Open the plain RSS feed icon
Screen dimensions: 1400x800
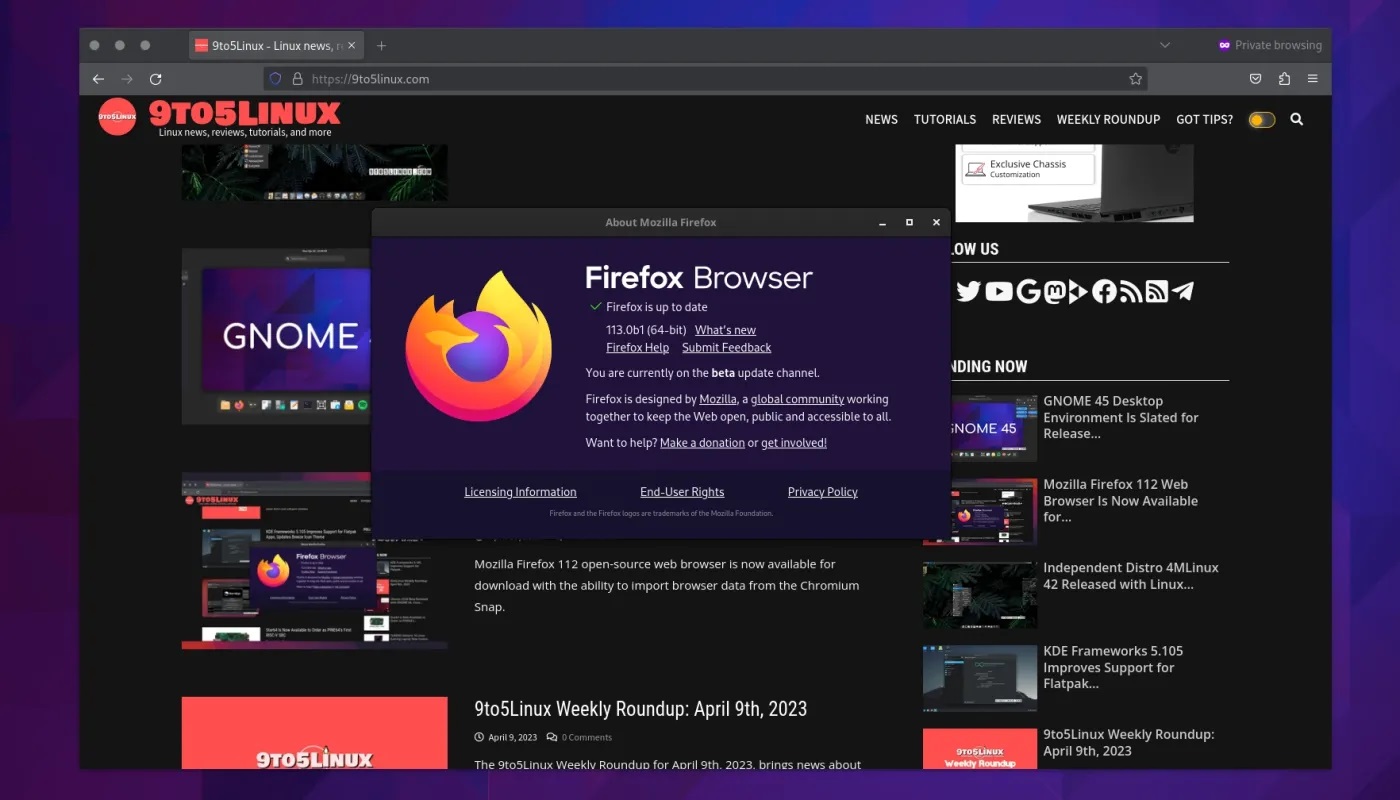(x=1131, y=291)
